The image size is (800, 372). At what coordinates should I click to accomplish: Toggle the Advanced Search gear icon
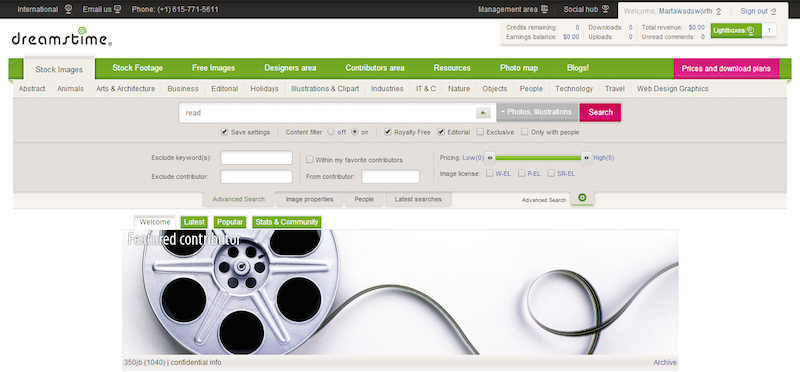tap(582, 198)
